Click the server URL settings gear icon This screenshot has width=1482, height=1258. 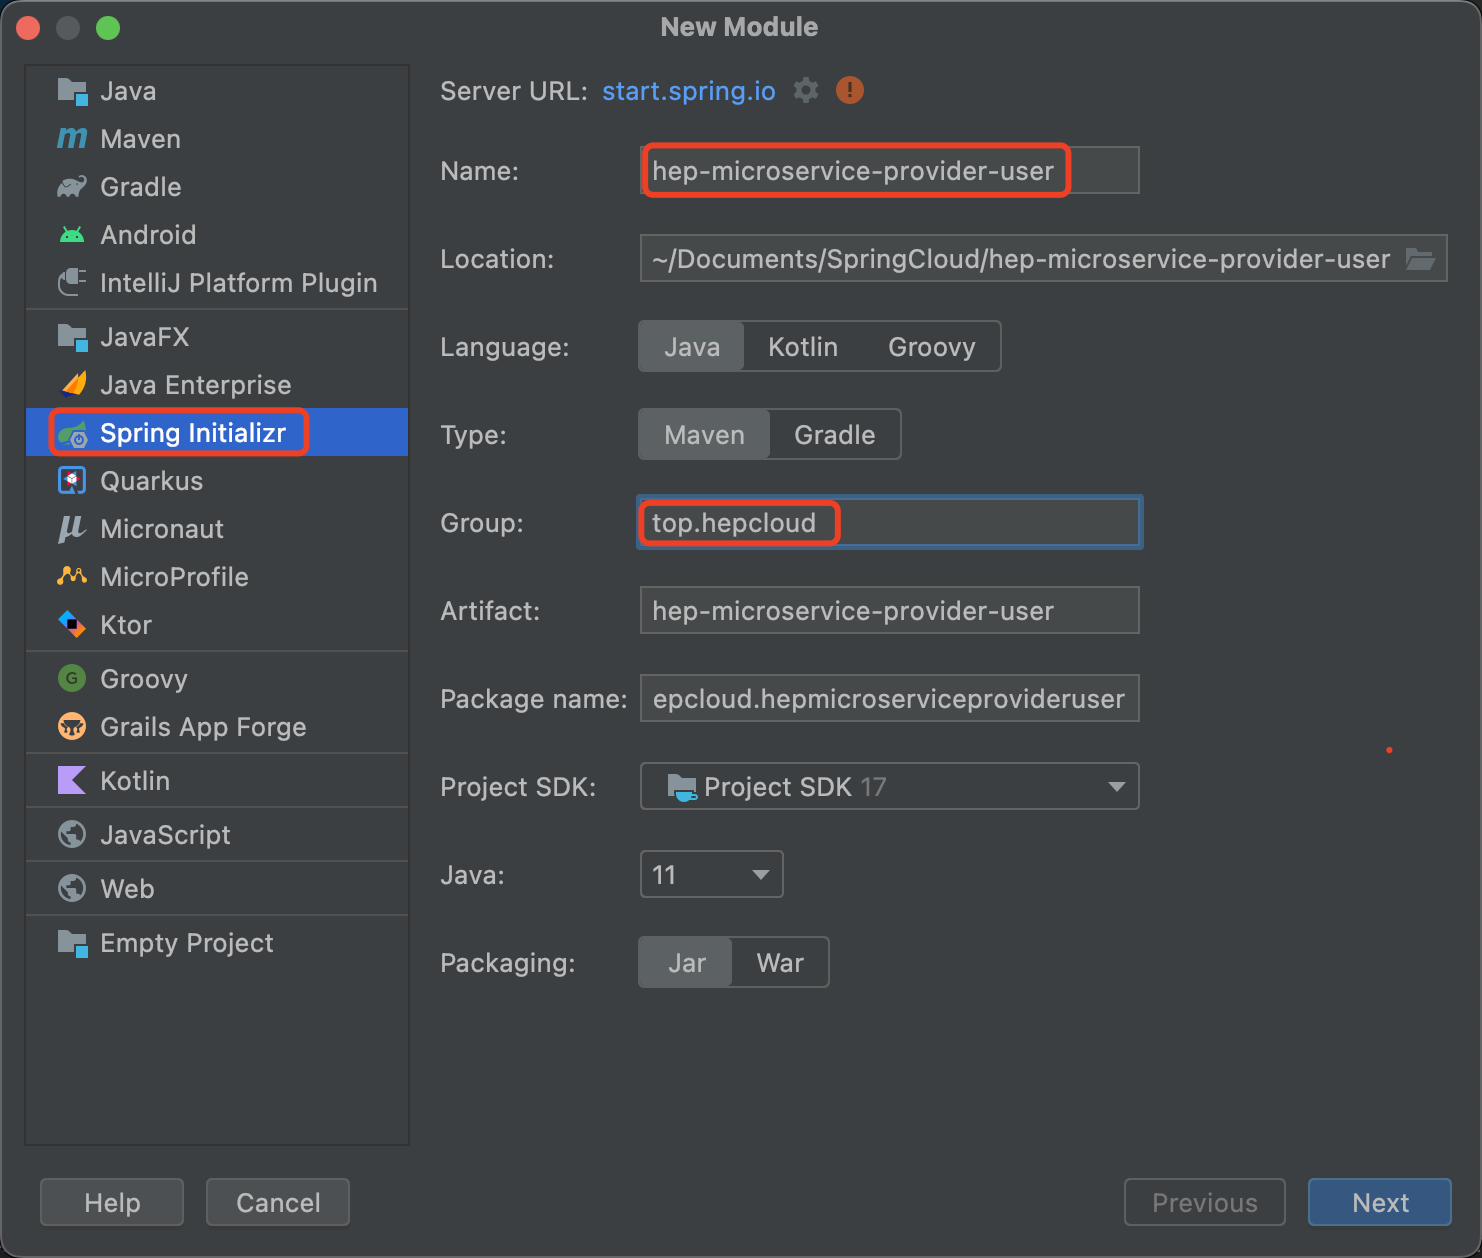[x=806, y=91]
